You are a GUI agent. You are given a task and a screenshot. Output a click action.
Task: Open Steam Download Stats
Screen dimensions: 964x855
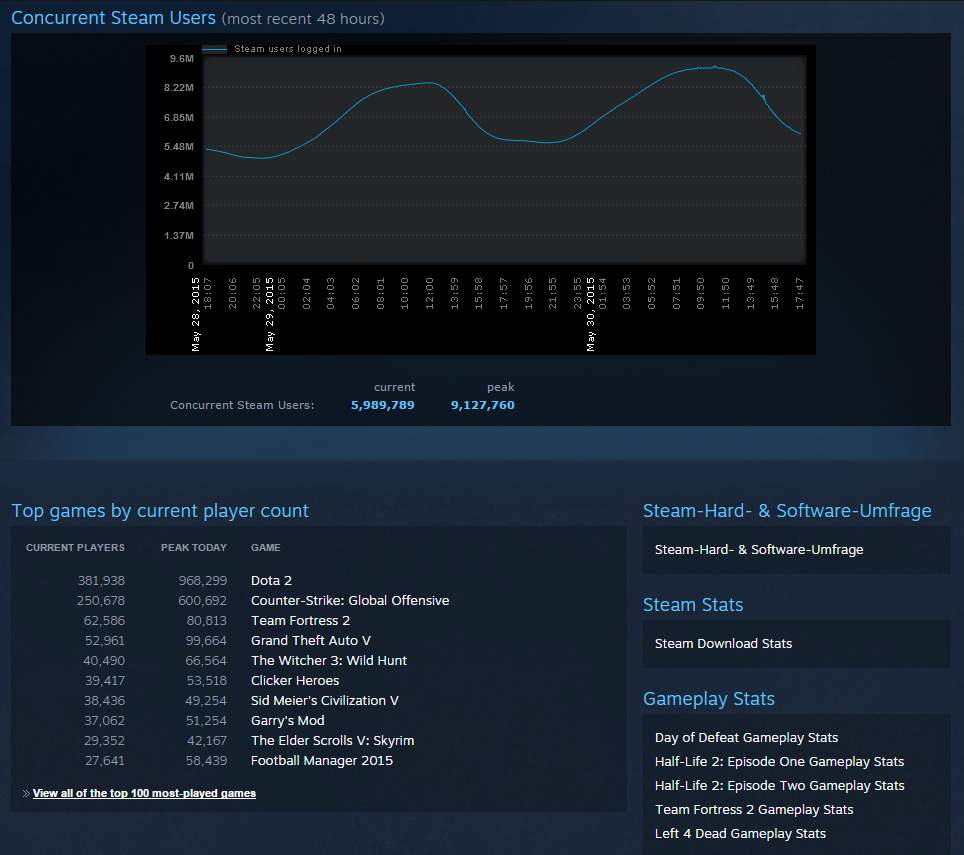723,644
